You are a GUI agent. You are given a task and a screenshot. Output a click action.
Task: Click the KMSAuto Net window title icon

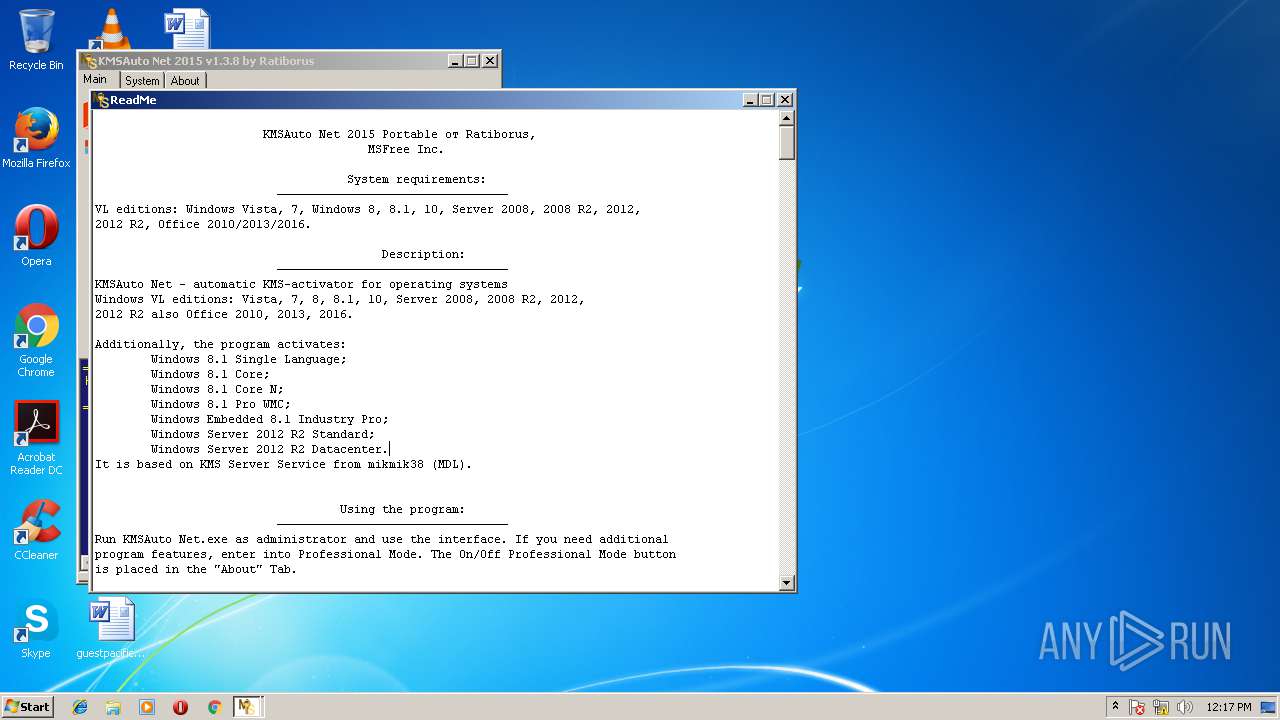[90, 61]
